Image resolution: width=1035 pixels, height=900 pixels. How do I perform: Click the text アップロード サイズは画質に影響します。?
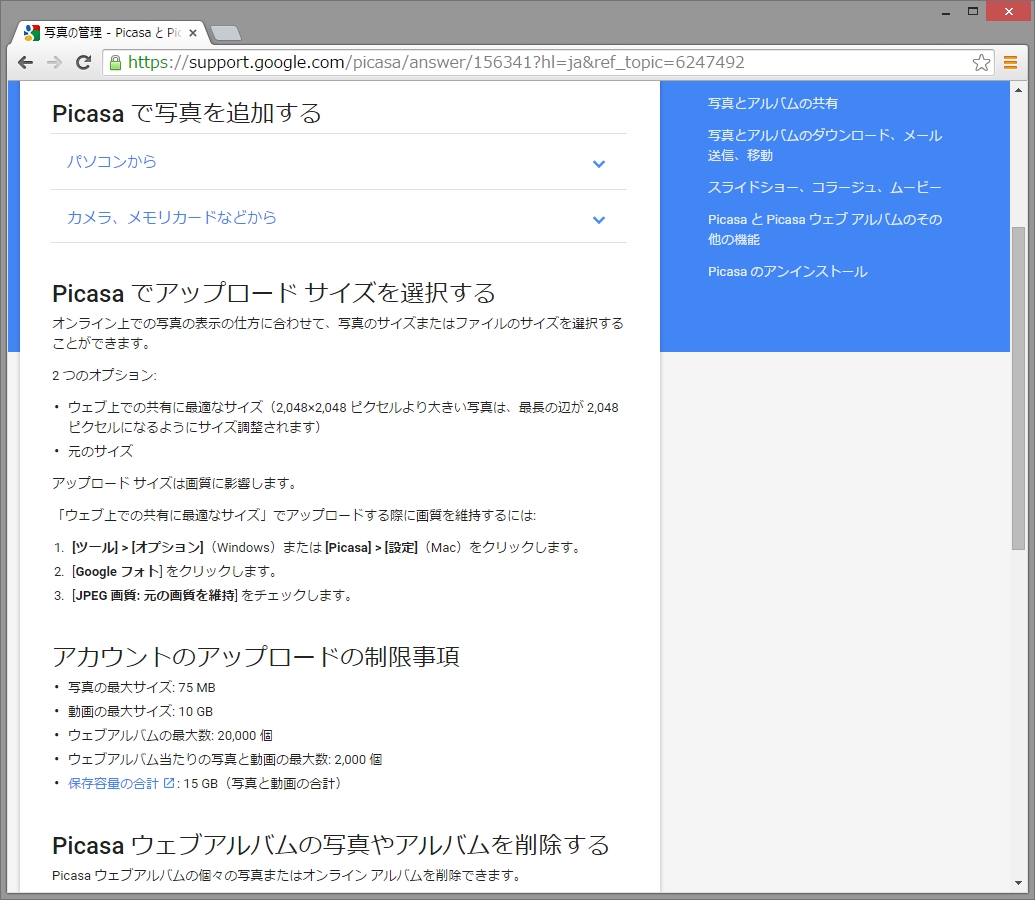(176, 483)
